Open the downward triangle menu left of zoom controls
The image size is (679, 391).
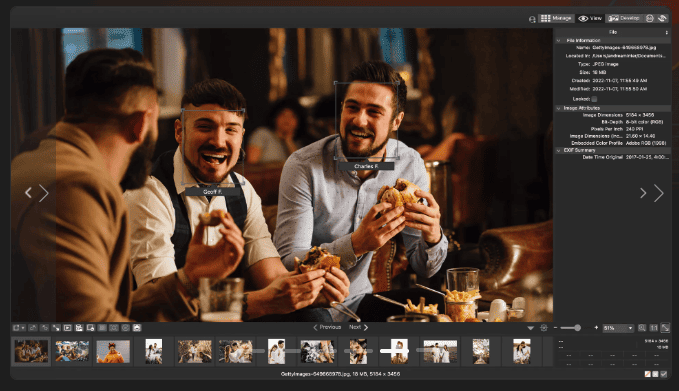click(530, 328)
